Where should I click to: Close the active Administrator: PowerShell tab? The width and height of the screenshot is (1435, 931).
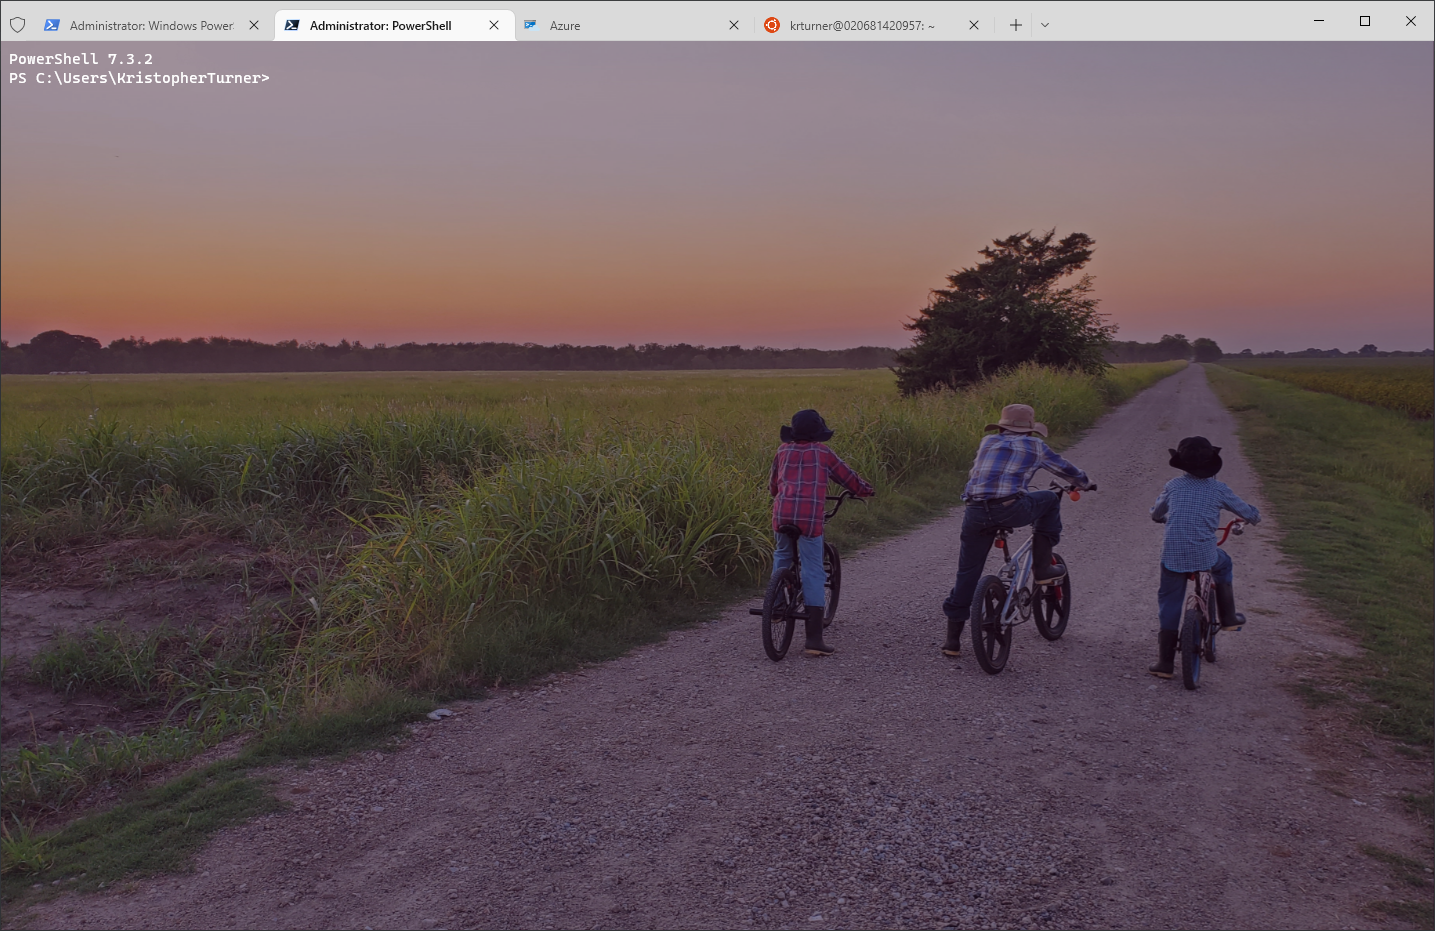point(494,25)
